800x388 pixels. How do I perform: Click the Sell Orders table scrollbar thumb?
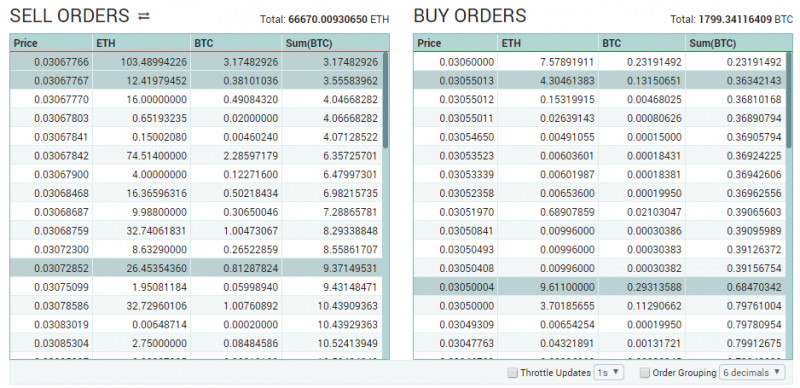point(386,101)
